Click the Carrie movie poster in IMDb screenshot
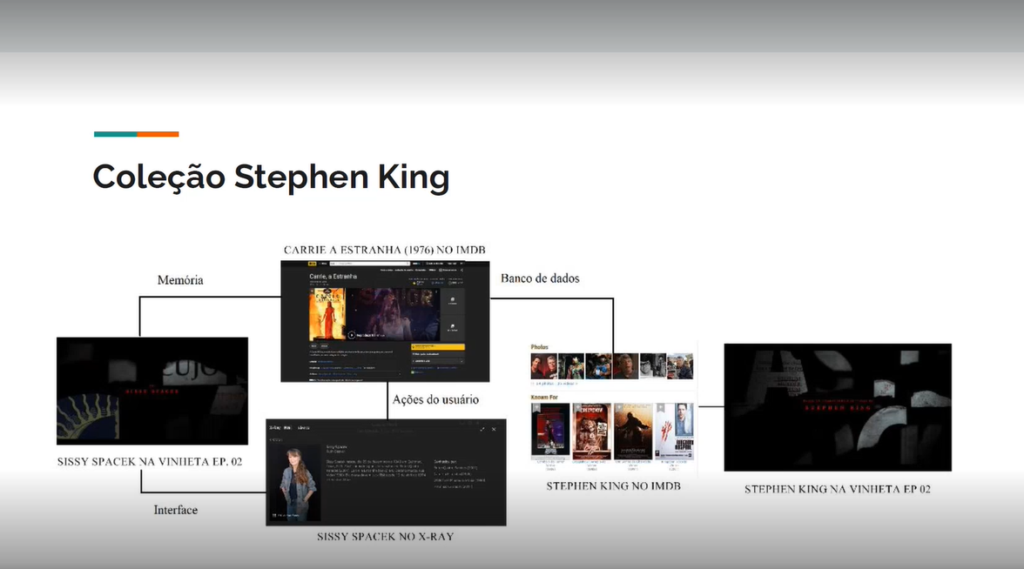The height and width of the screenshot is (569, 1024). (x=327, y=314)
